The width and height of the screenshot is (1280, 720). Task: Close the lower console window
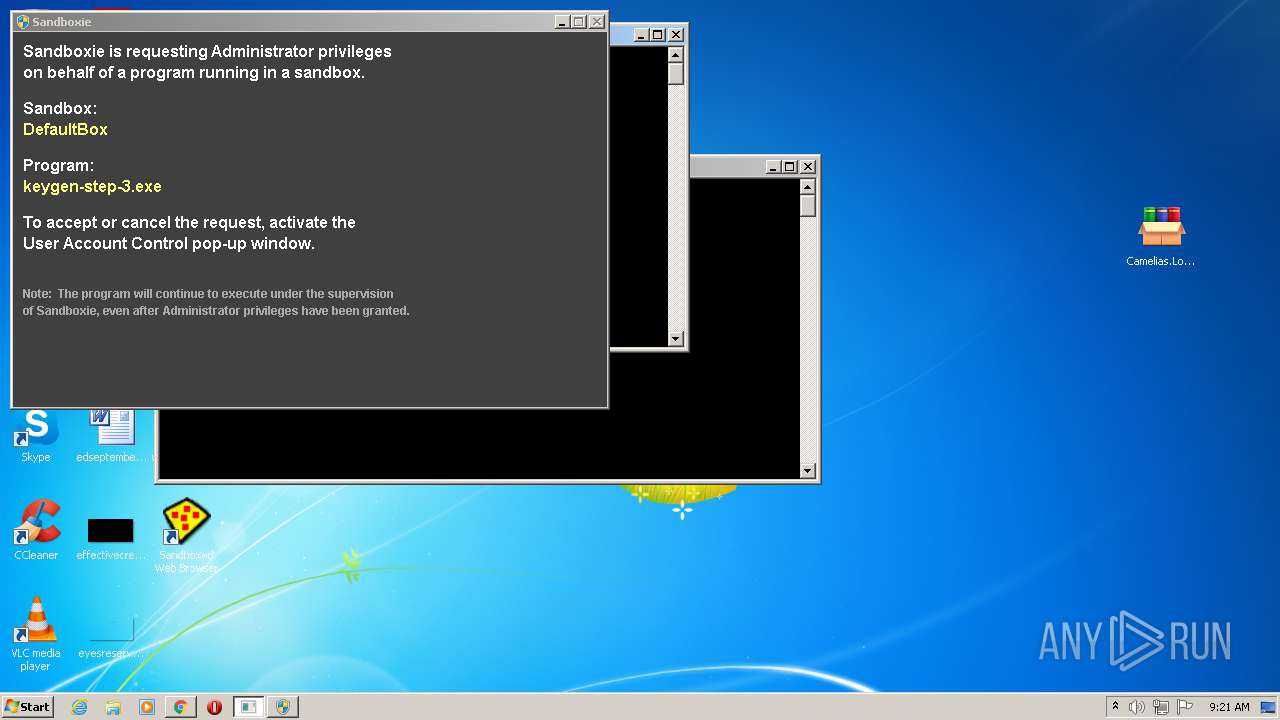(x=808, y=166)
